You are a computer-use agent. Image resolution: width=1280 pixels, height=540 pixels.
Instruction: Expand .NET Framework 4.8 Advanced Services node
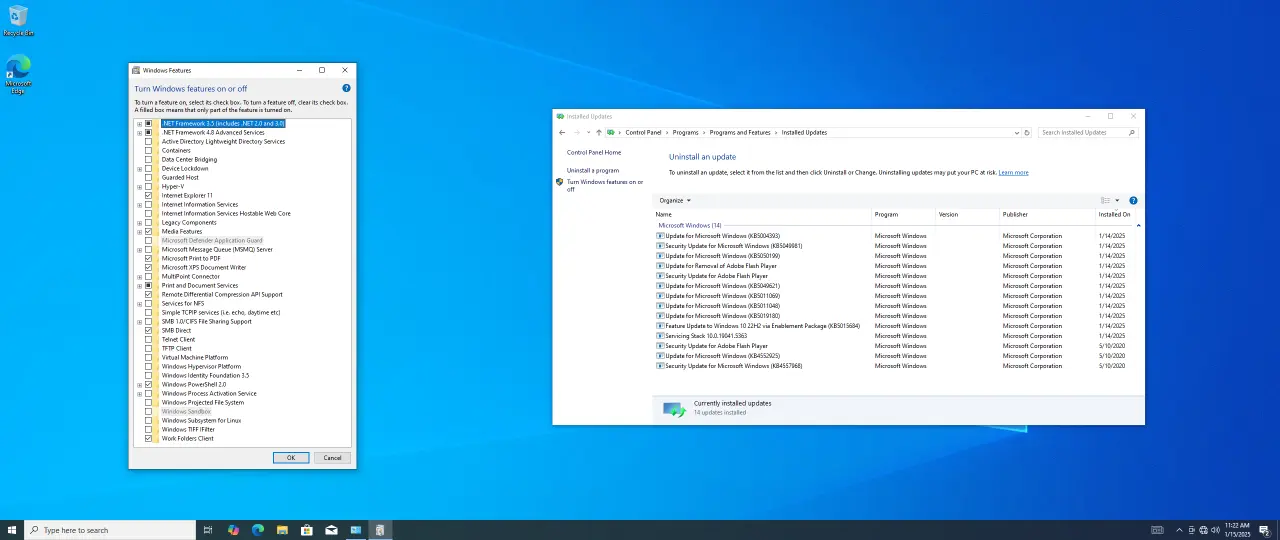139,132
